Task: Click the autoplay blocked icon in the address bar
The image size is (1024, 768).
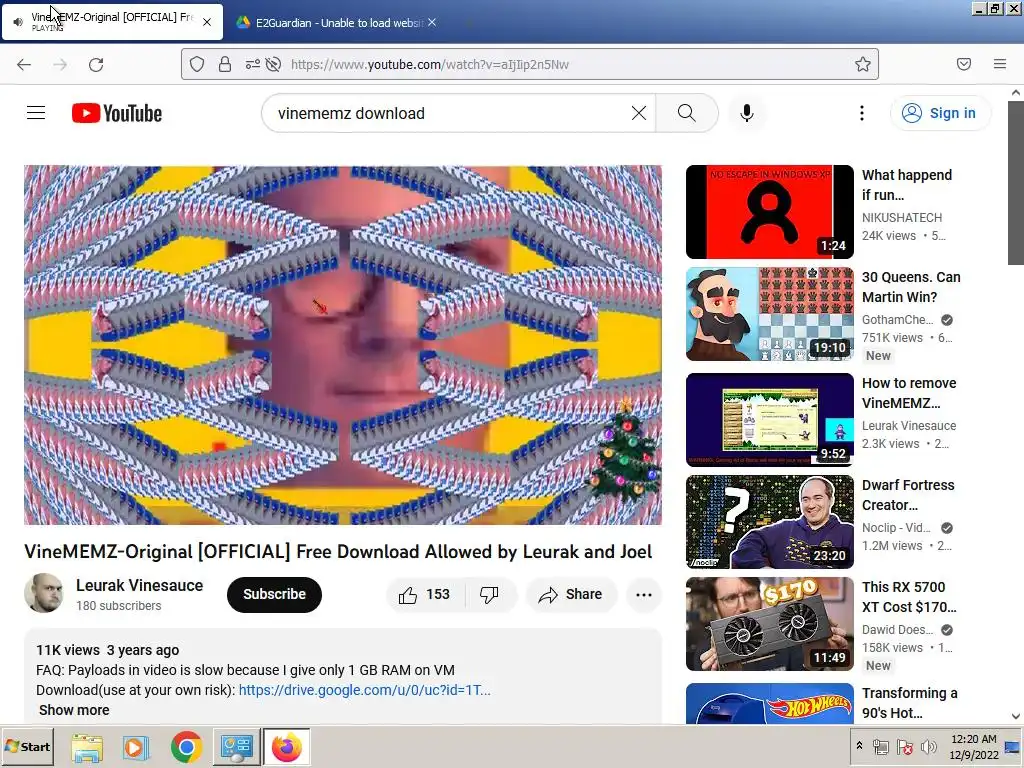Action: 274,64
